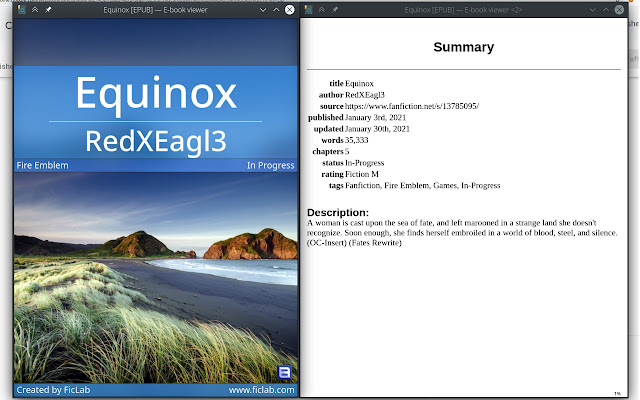Click the www.ficlab.com text on cover
640x400 pixels.
coord(262,390)
